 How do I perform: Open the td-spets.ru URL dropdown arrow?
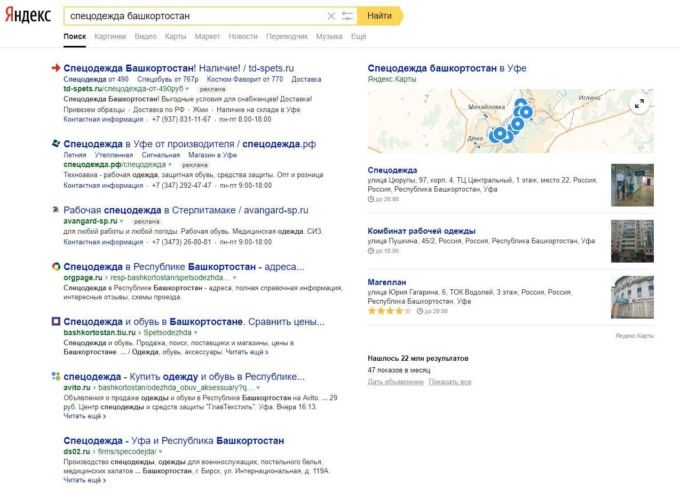(187, 89)
